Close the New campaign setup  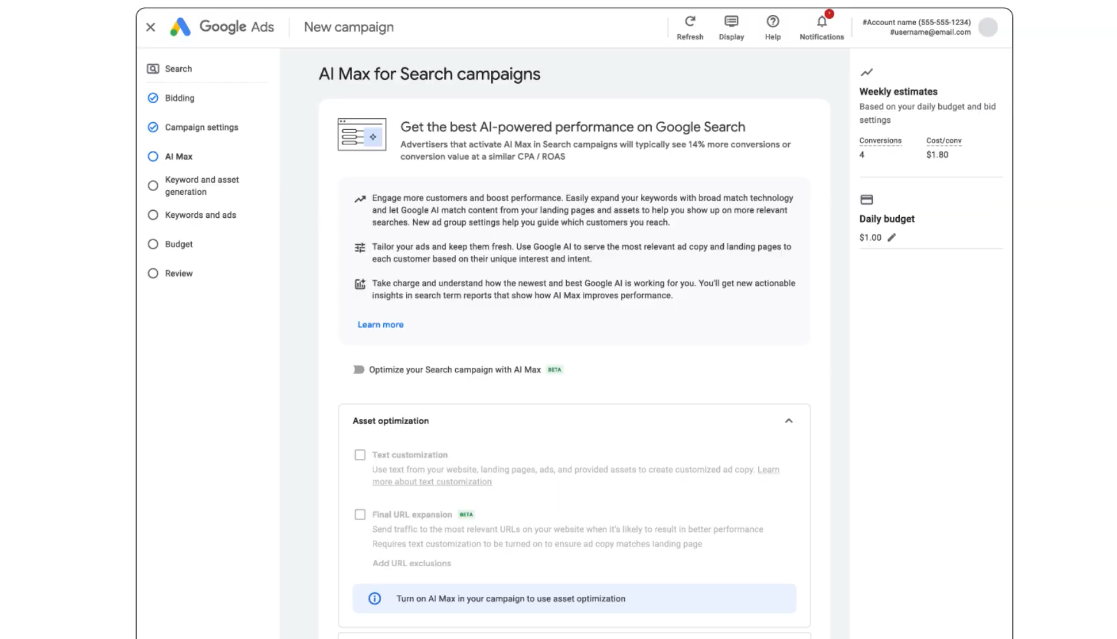(150, 27)
